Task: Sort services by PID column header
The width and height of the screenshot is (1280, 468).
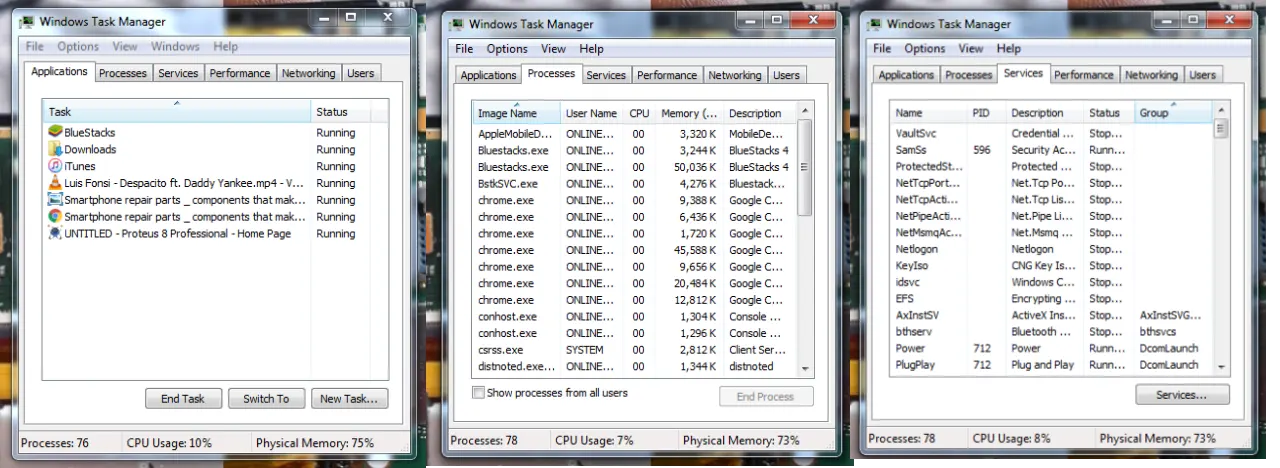Action: (985, 112)
